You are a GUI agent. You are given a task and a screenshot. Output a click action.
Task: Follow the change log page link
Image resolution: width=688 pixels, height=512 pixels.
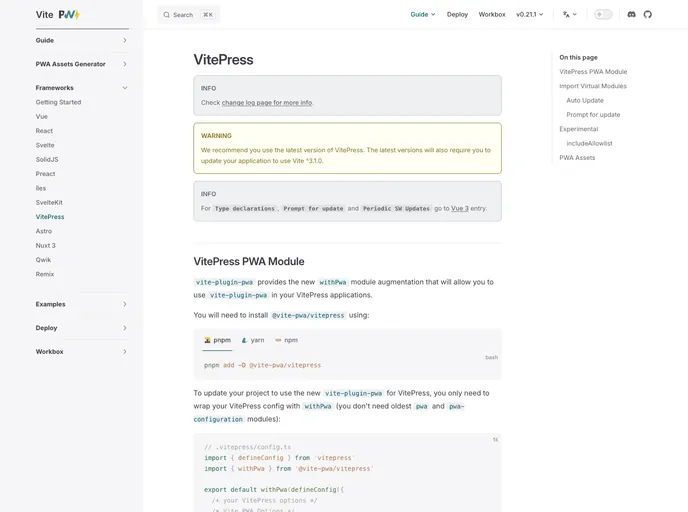coord(267,103)
